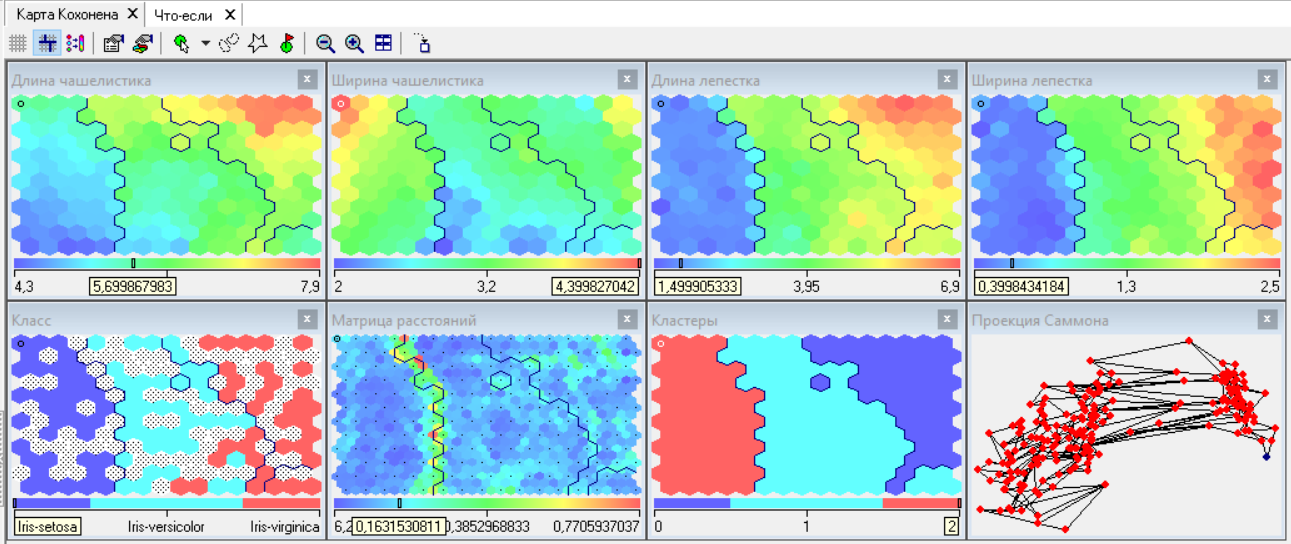
Task: Click the export-to-box toolbar icon
Action: tap(422, 43)
